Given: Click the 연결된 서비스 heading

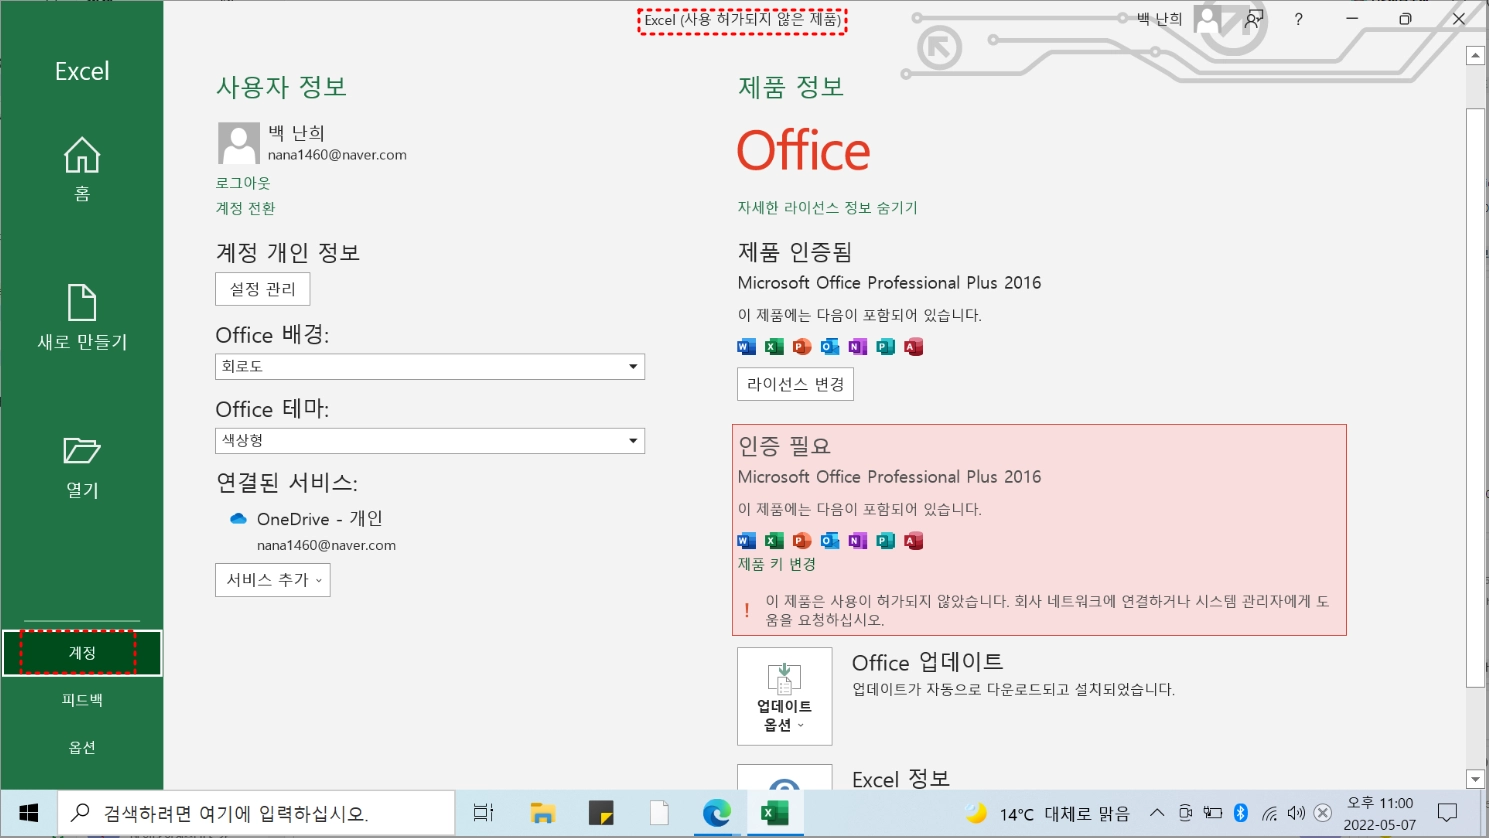Looking at the screenshot, I should [x=287, y=483].
